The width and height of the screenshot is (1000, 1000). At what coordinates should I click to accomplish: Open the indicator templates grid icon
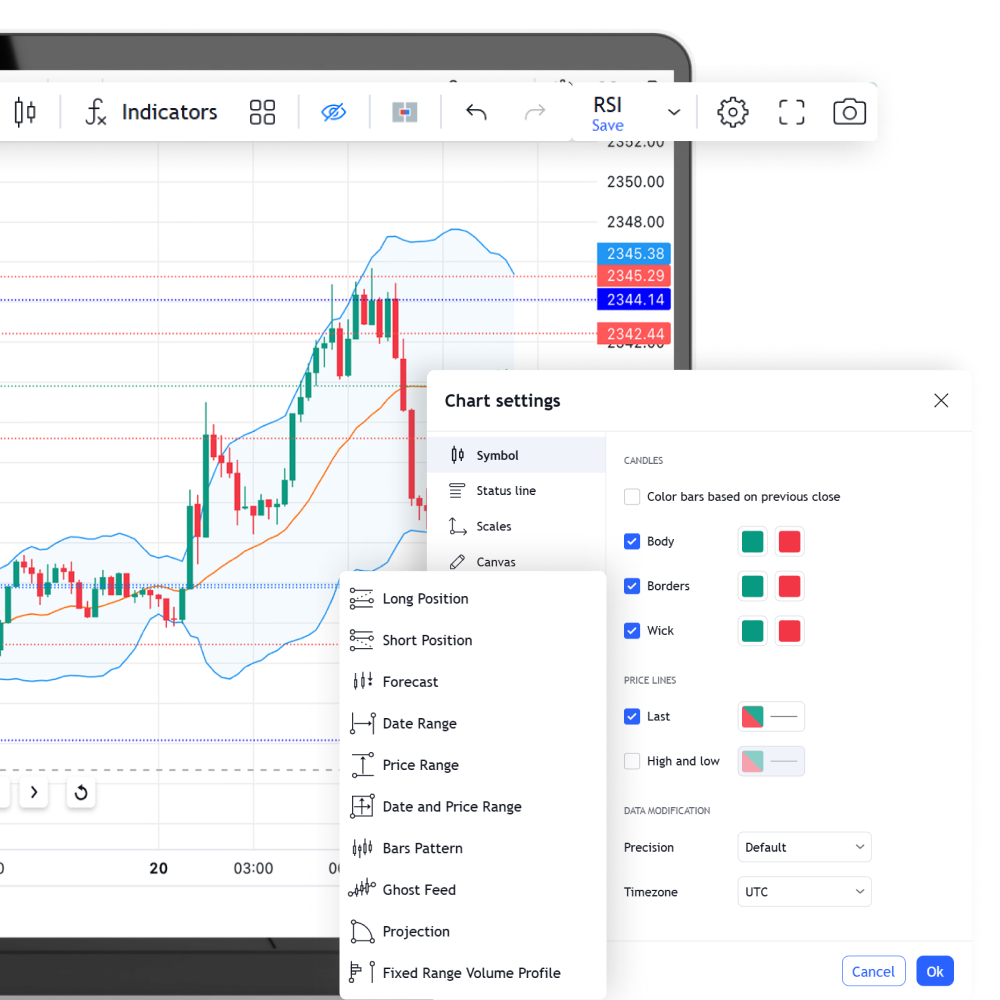click(262, 112)
